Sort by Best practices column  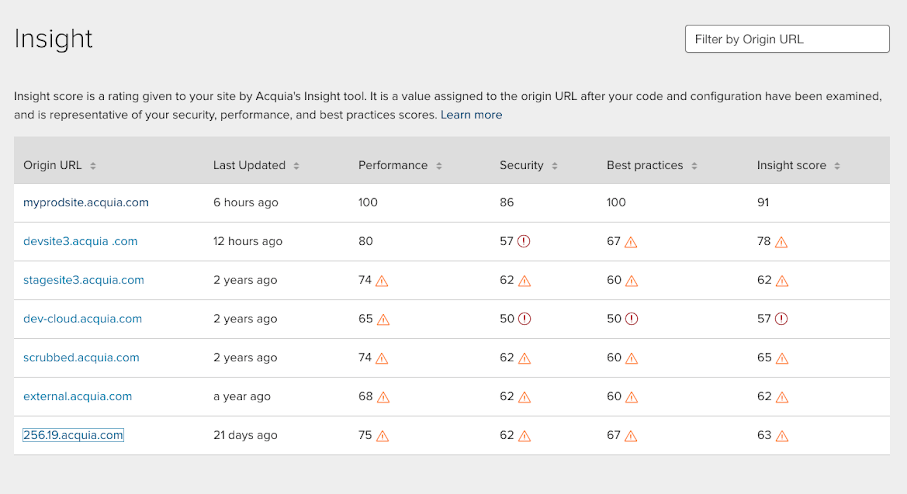point(652,165)
